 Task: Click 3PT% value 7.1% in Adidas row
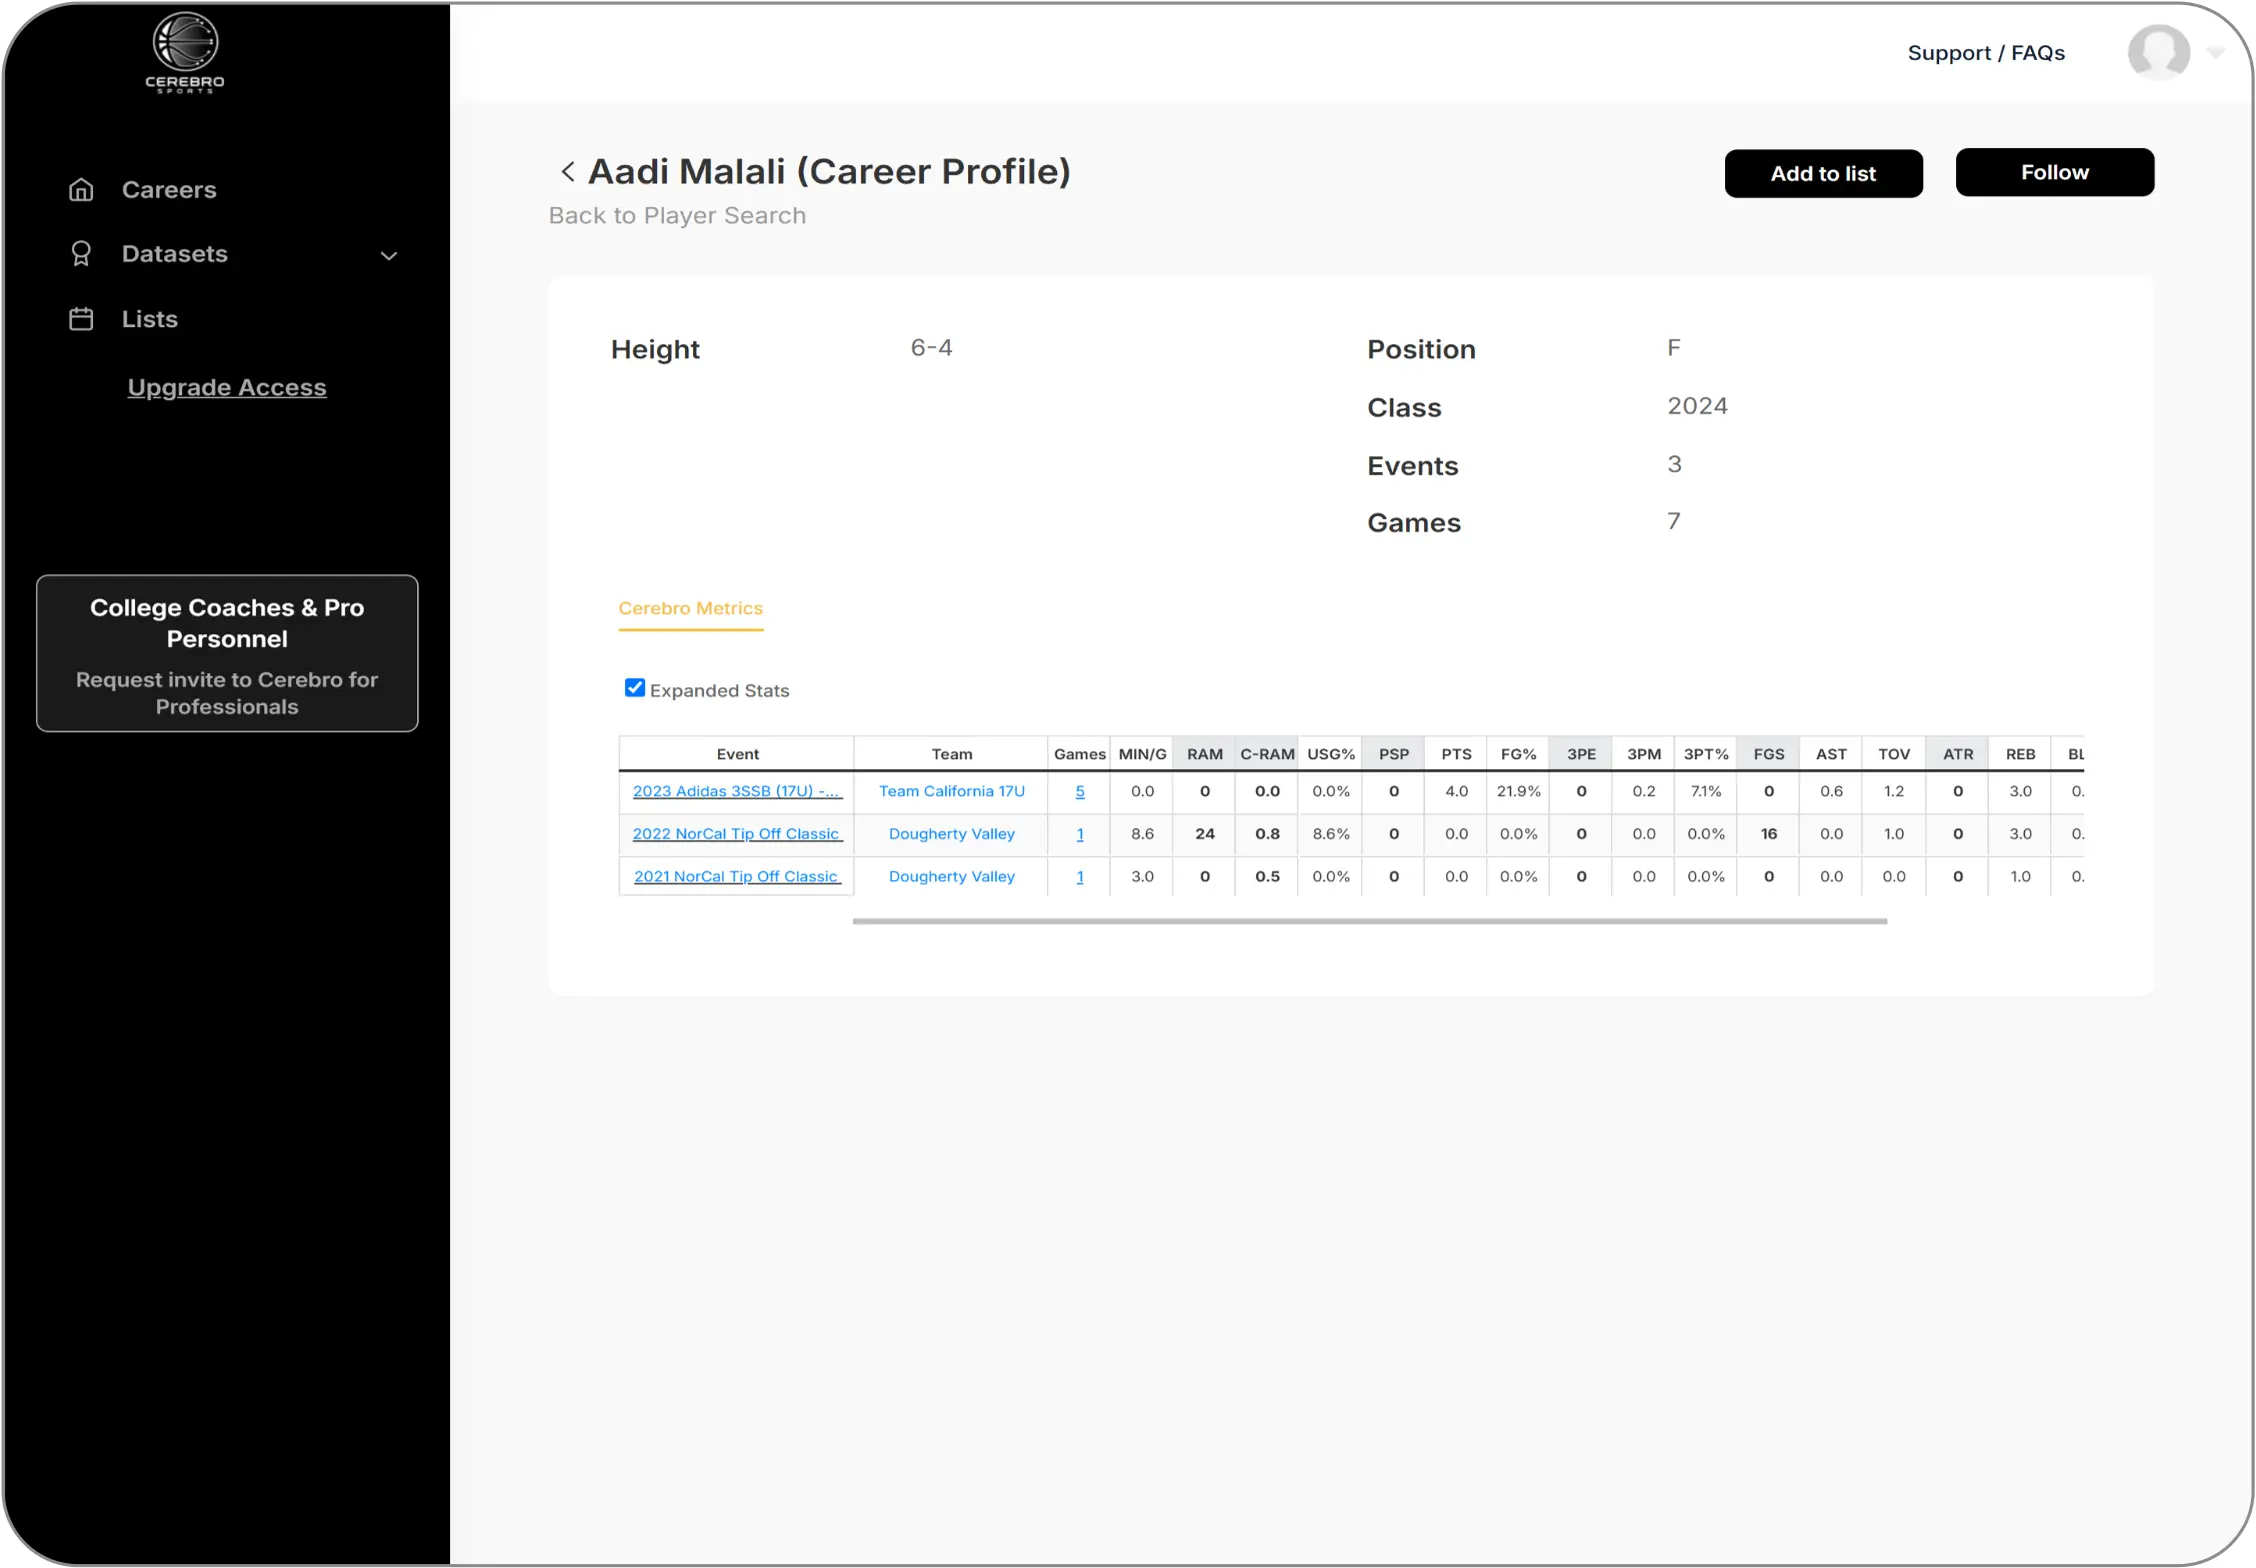(1706, 791)
